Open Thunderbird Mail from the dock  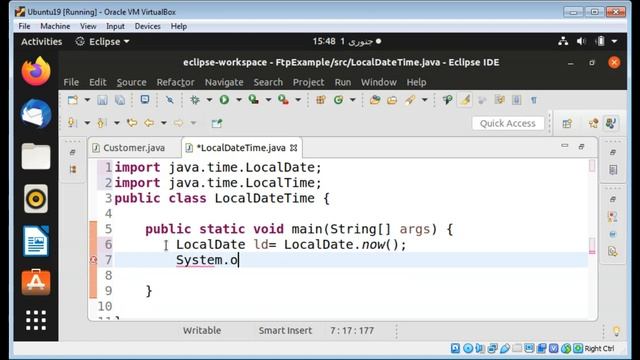[36, 114]
